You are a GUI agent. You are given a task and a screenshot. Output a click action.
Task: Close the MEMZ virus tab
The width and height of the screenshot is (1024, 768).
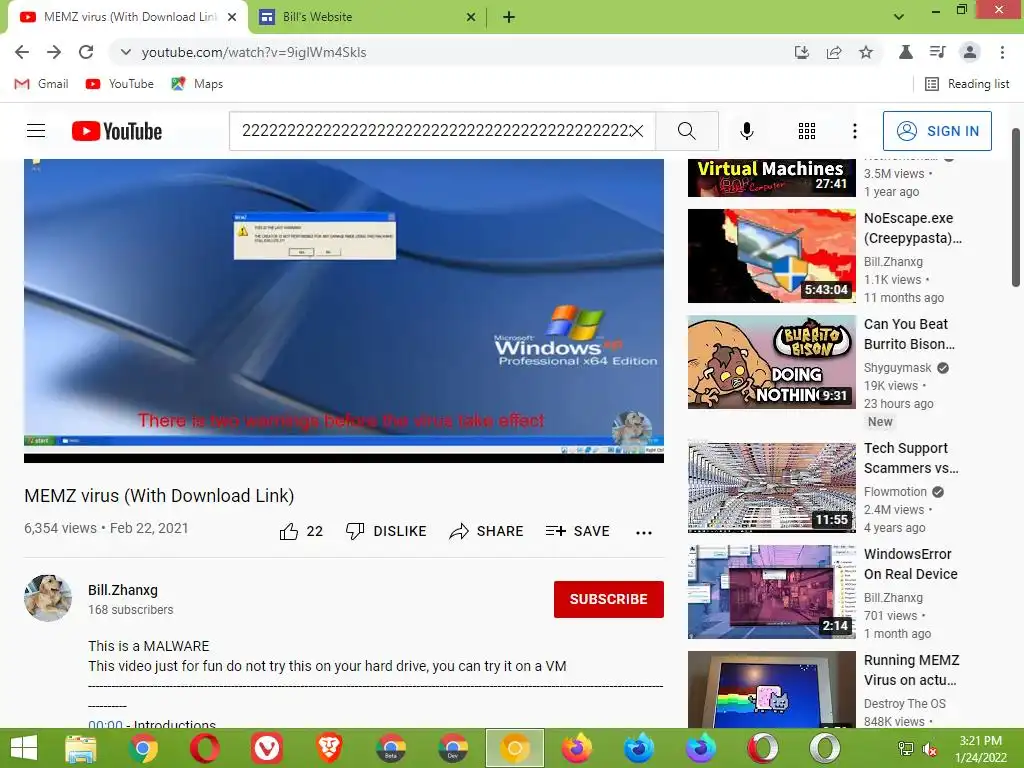click(x=232, y=17)
